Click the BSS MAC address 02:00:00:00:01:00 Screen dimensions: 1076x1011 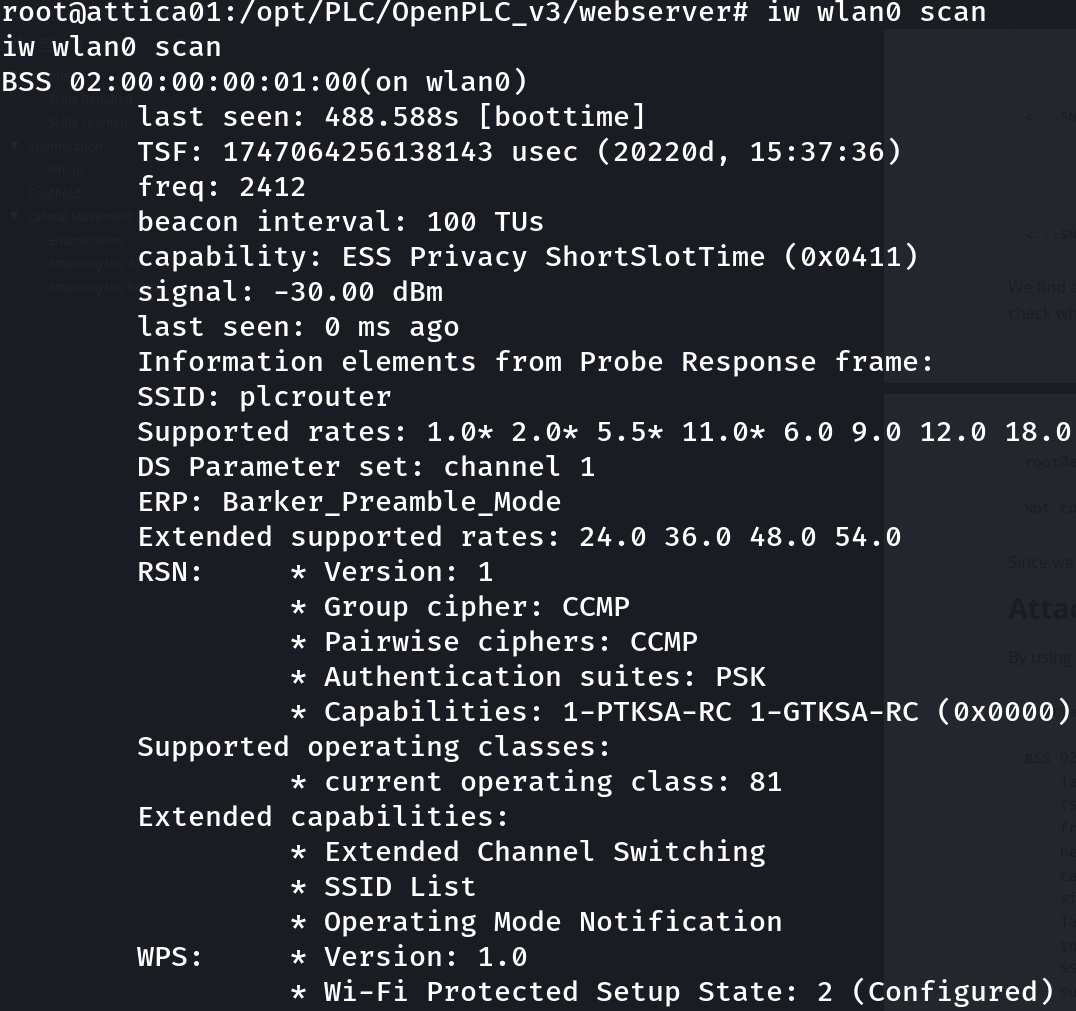pos(213,82)
